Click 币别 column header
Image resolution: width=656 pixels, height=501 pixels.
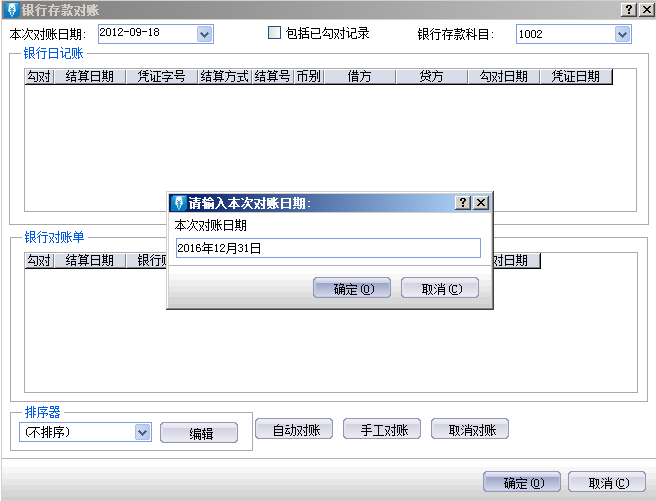pyautogui.click(x=309, y=77)
